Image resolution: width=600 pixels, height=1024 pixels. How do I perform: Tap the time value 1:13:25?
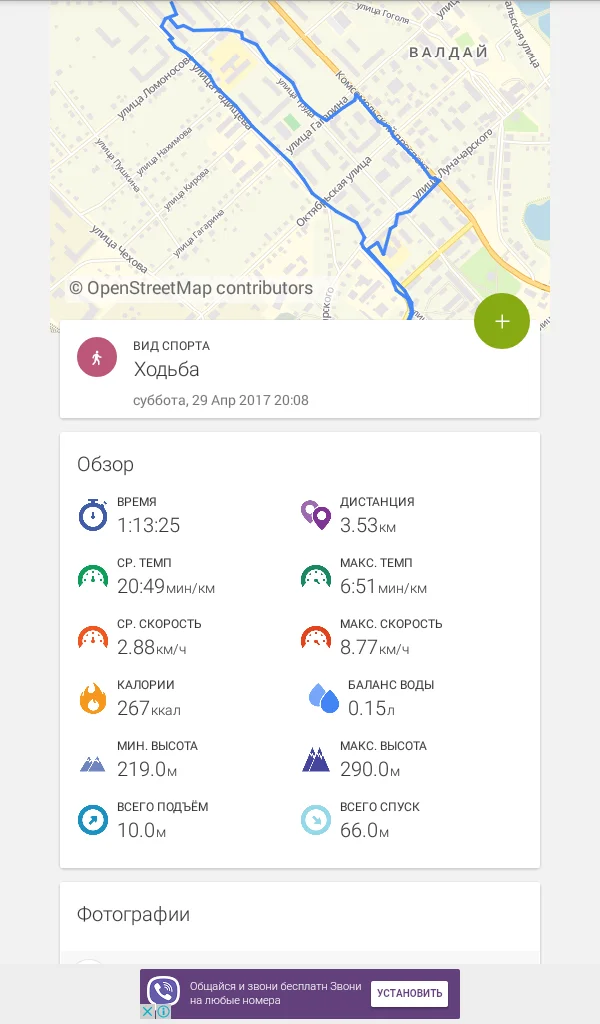tap(148, 525)
